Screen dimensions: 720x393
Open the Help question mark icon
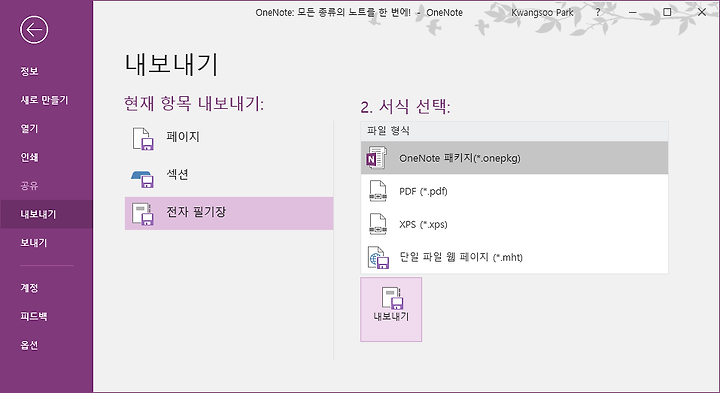click(x=597, y=12)
